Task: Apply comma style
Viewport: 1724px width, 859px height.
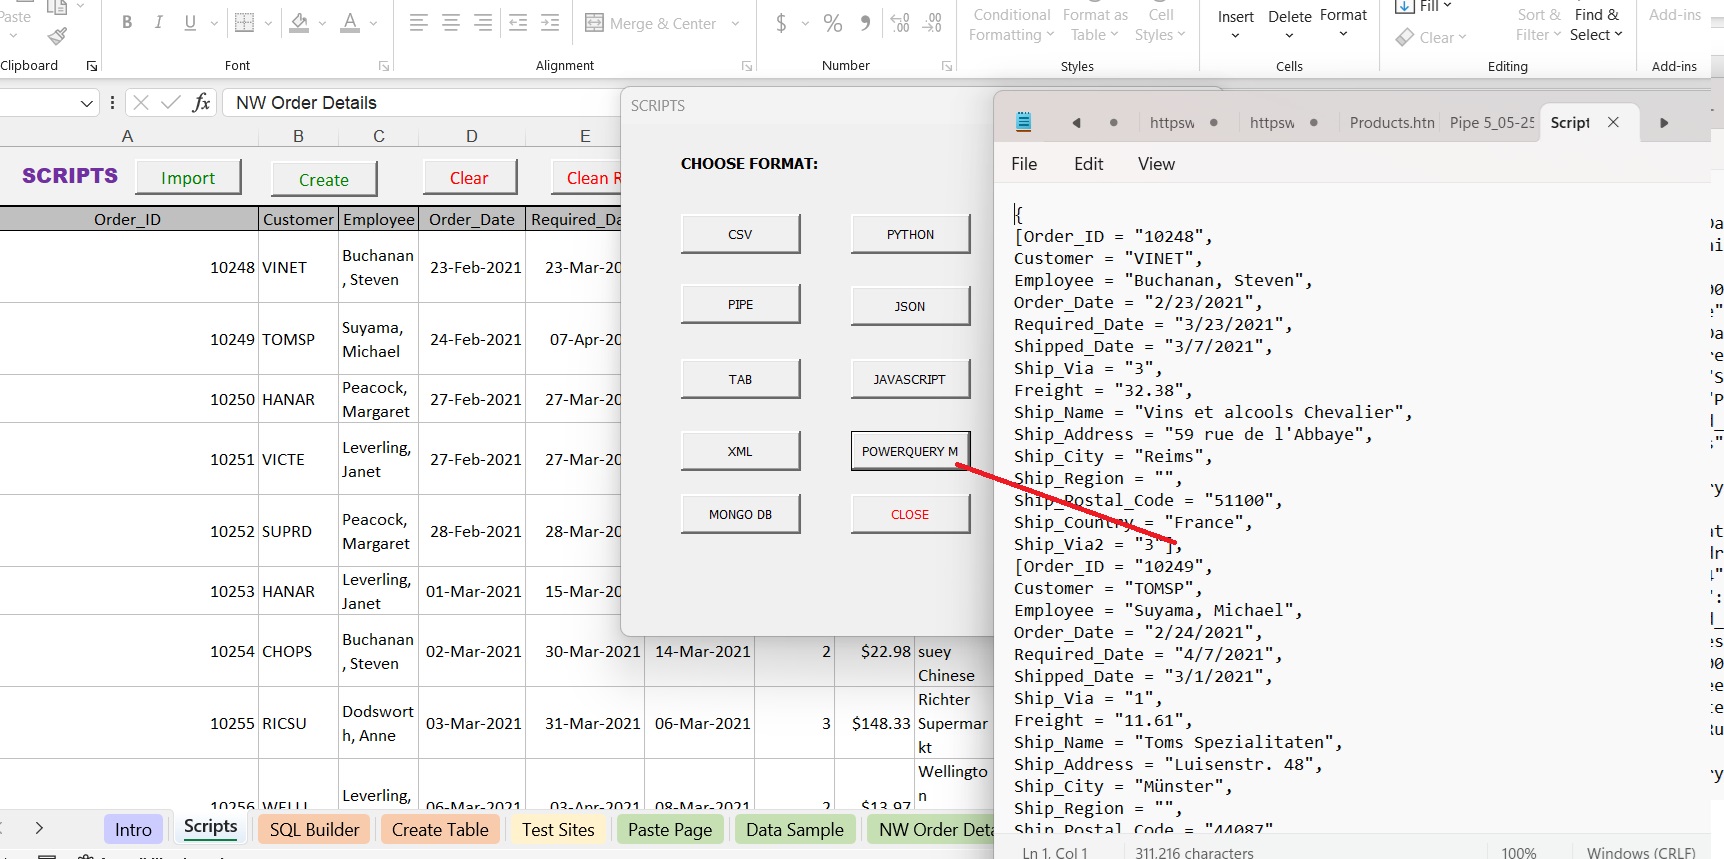Action: click(865, 23)
